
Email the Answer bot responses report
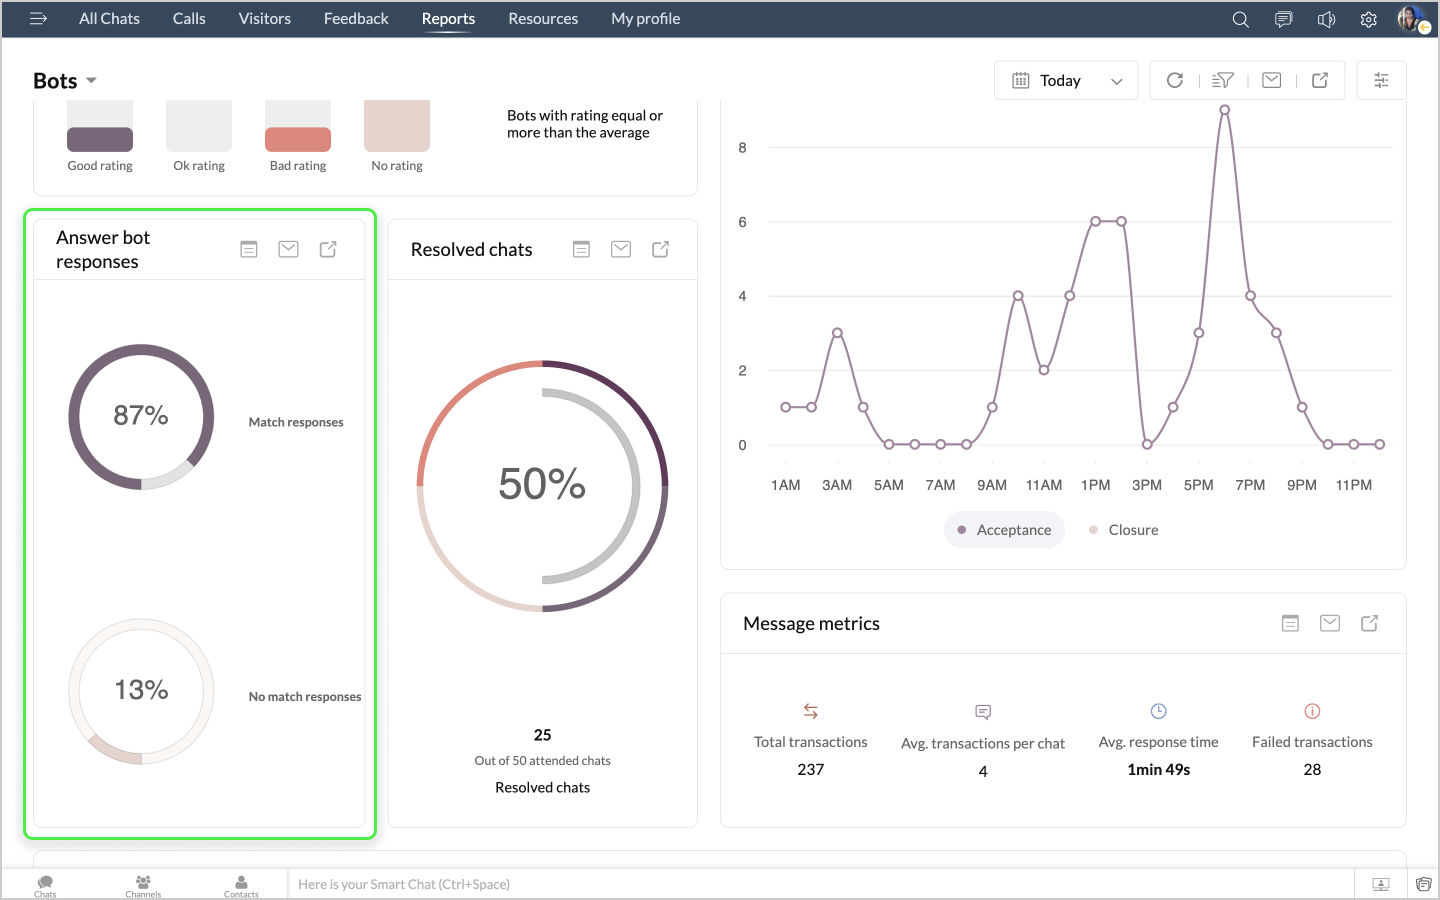point(288,249)
